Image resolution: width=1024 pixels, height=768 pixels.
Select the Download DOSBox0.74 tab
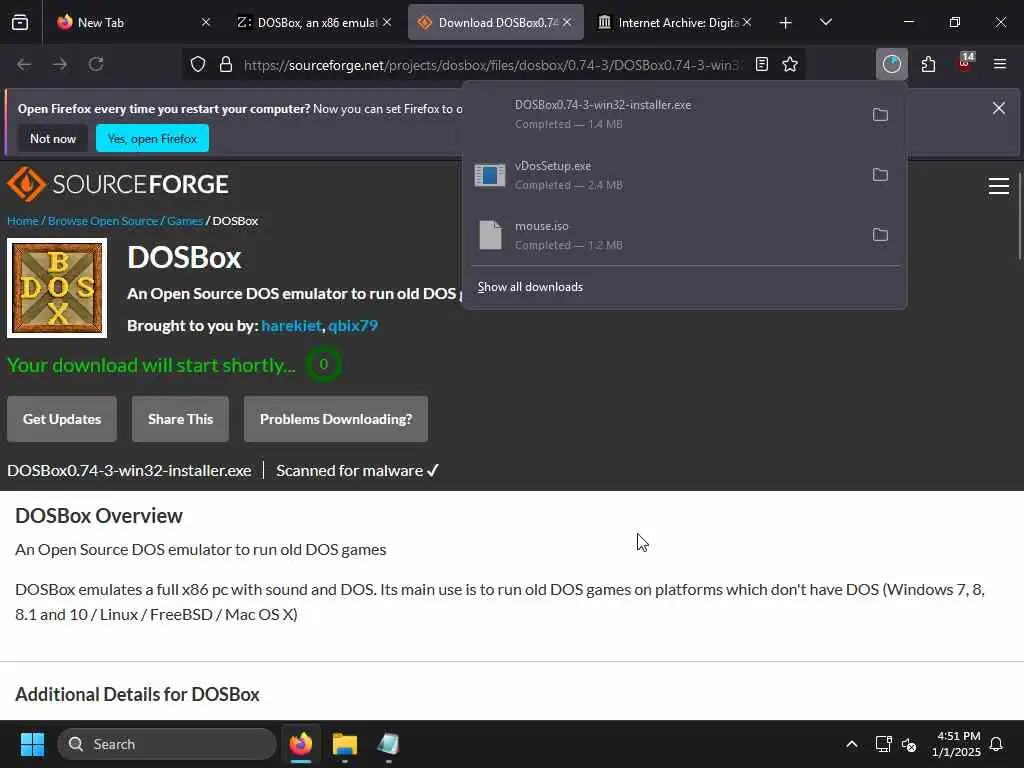coord(498,22)
